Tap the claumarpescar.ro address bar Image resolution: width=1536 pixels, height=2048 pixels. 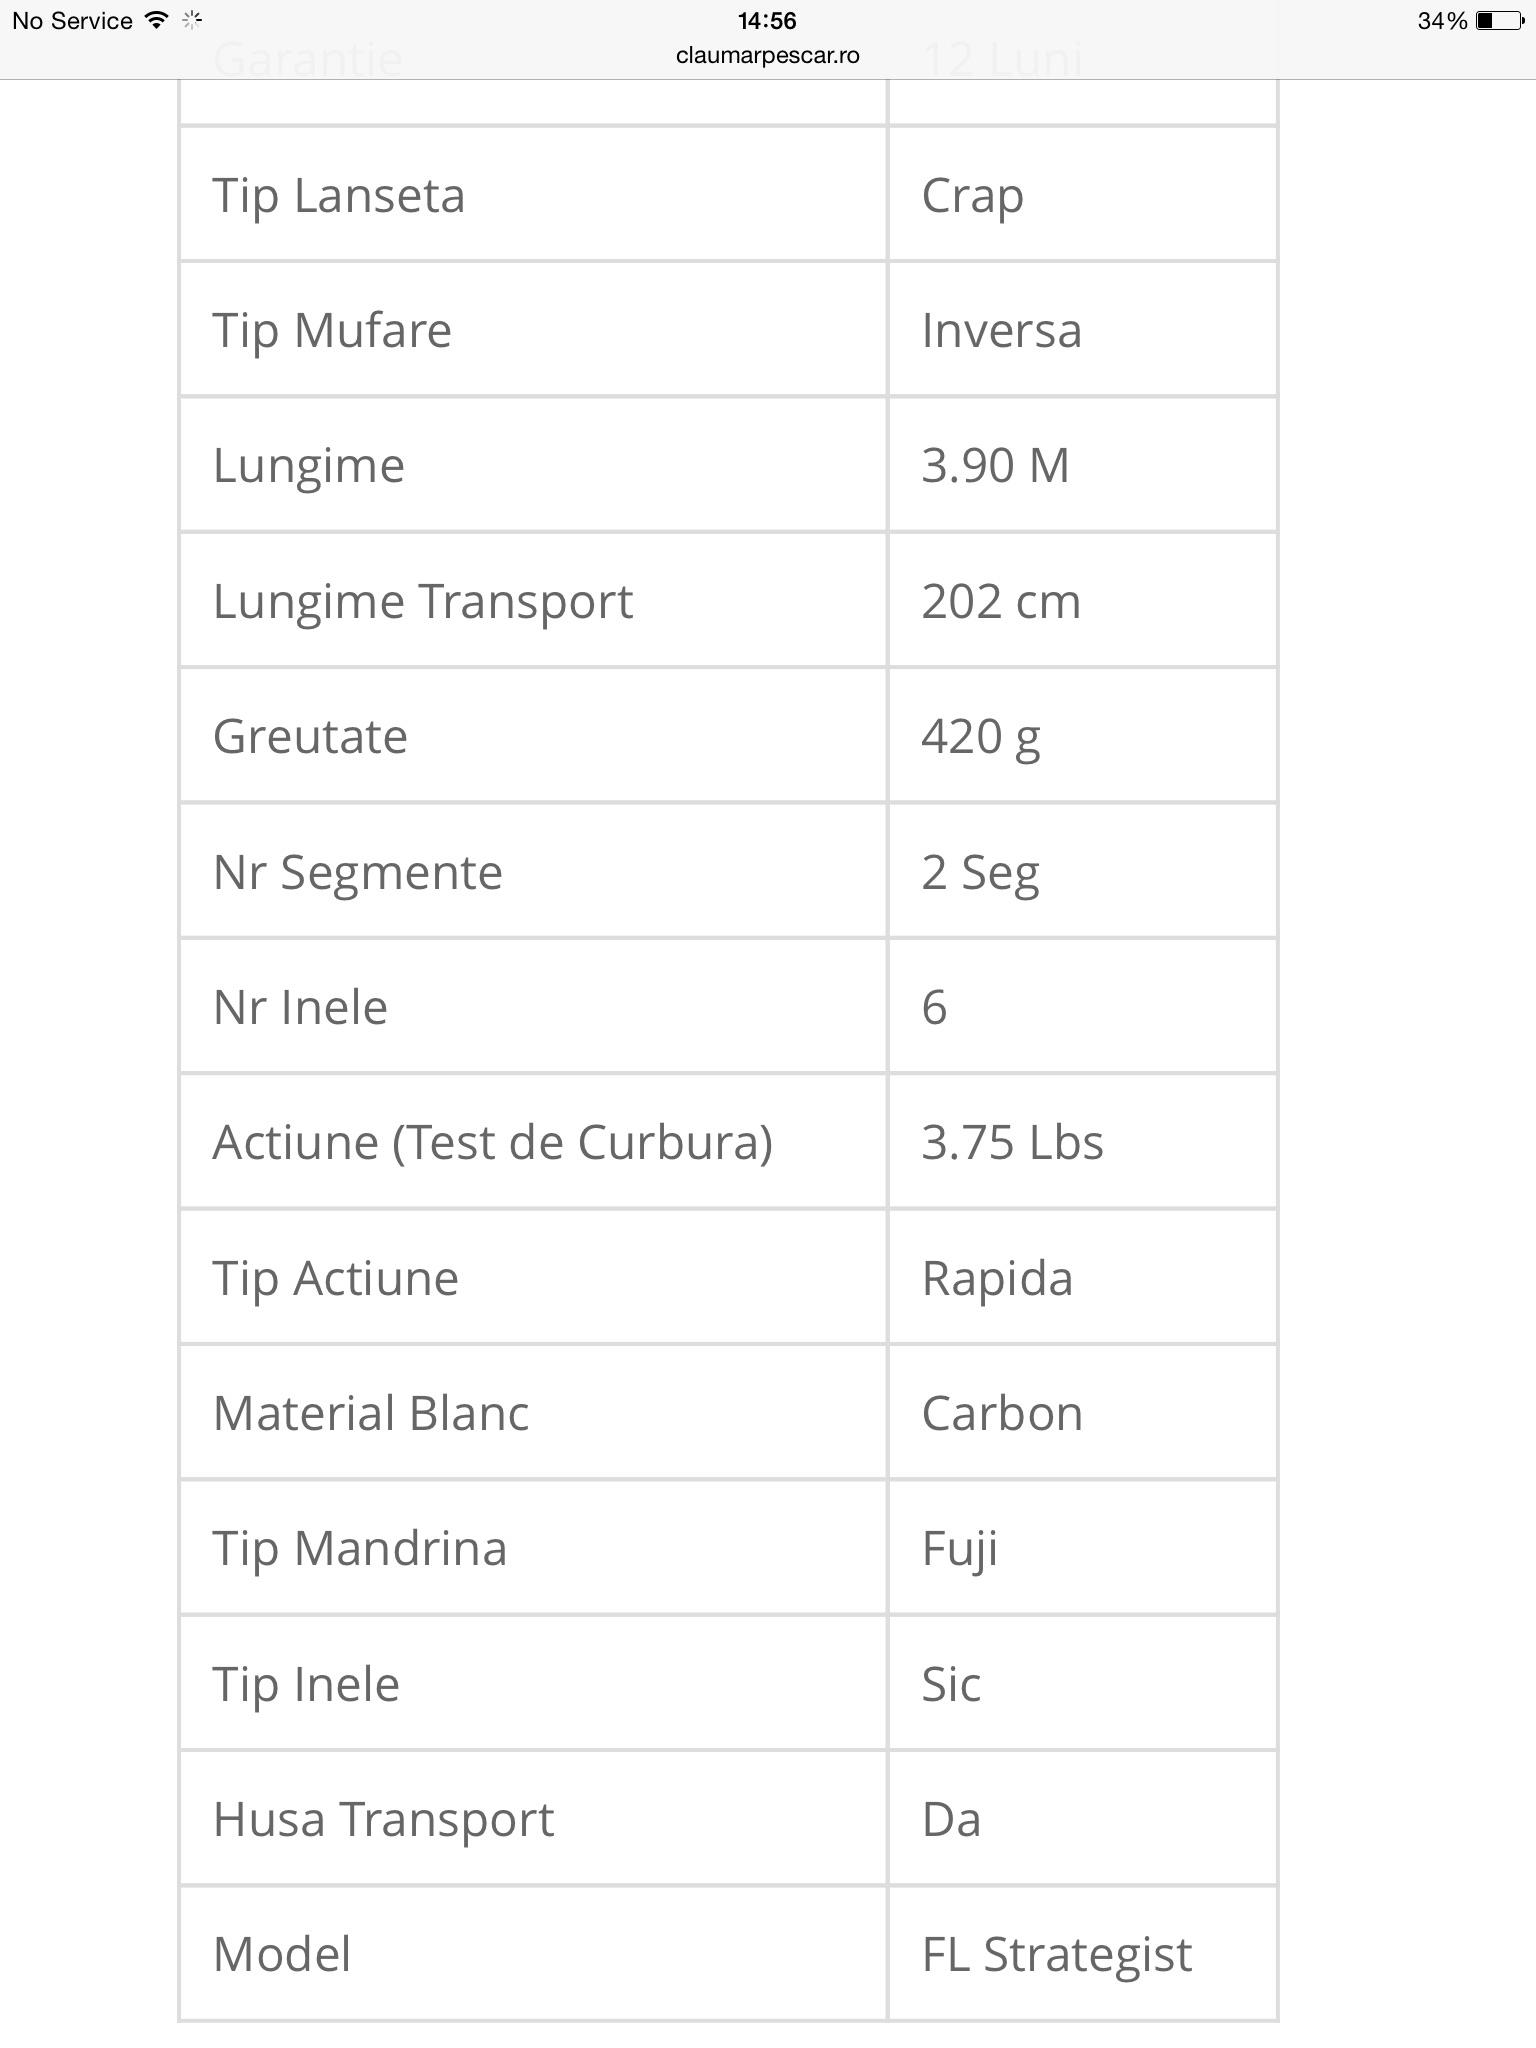(767, 56)
